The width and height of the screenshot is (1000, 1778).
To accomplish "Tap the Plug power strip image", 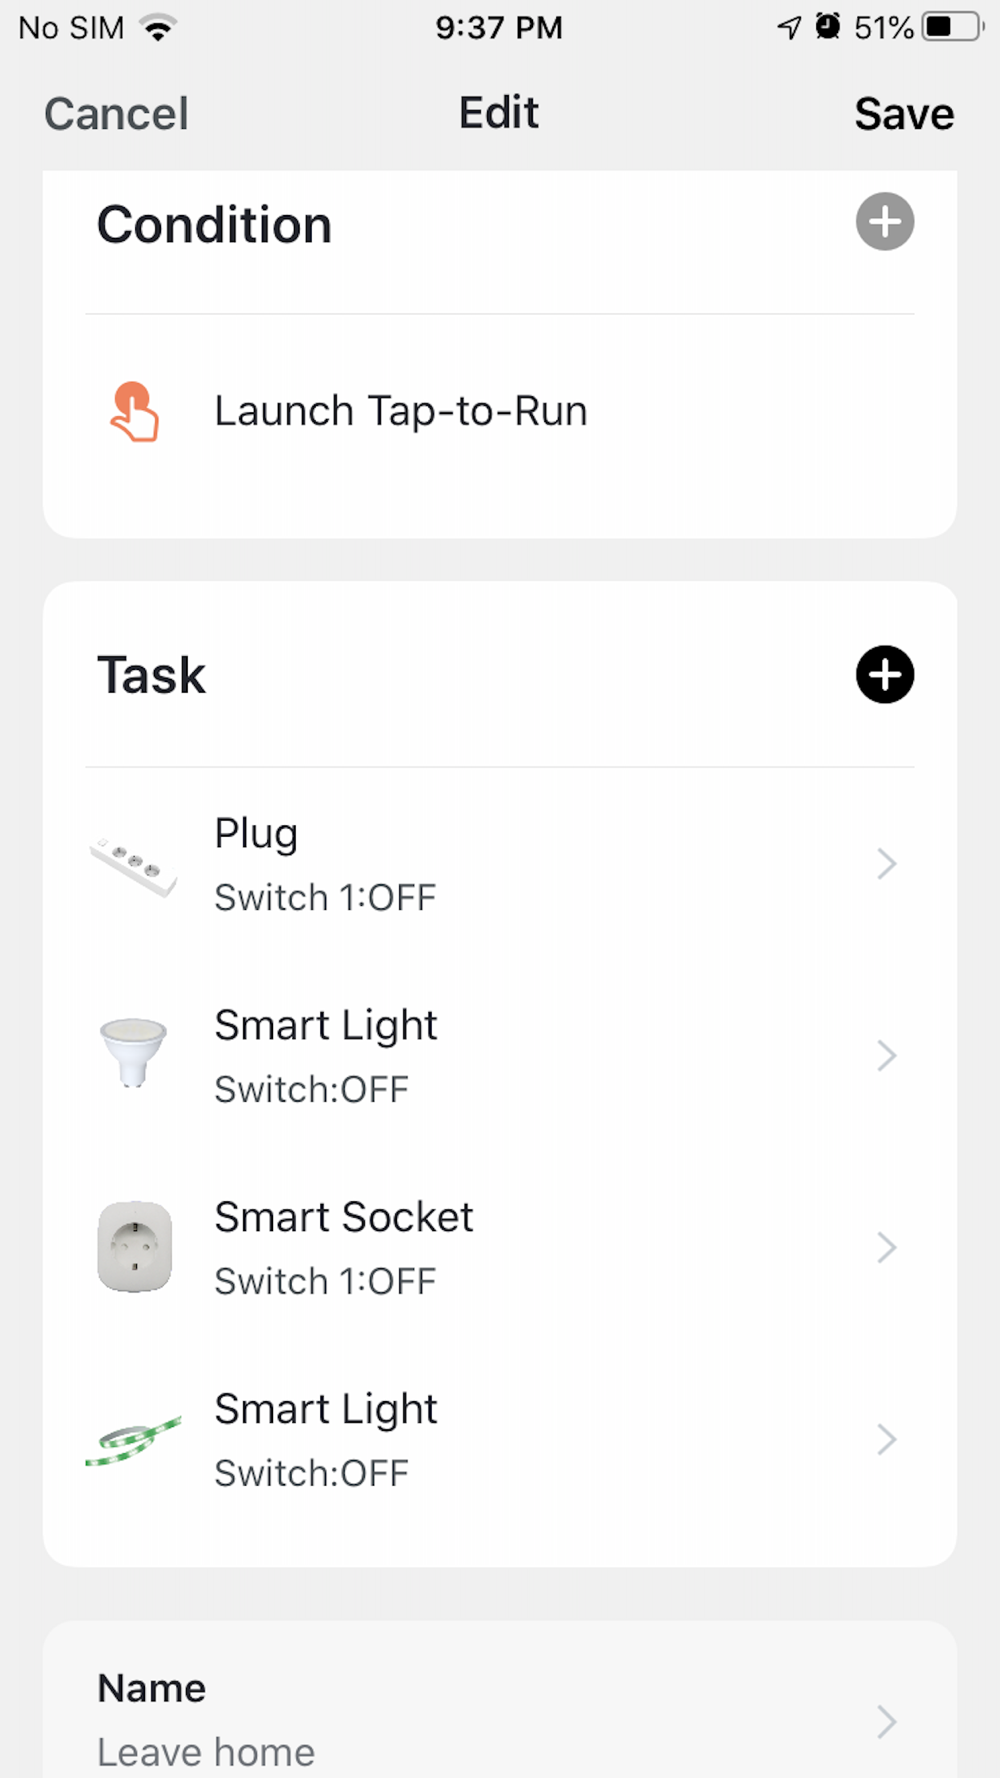I will pos(134,865).
